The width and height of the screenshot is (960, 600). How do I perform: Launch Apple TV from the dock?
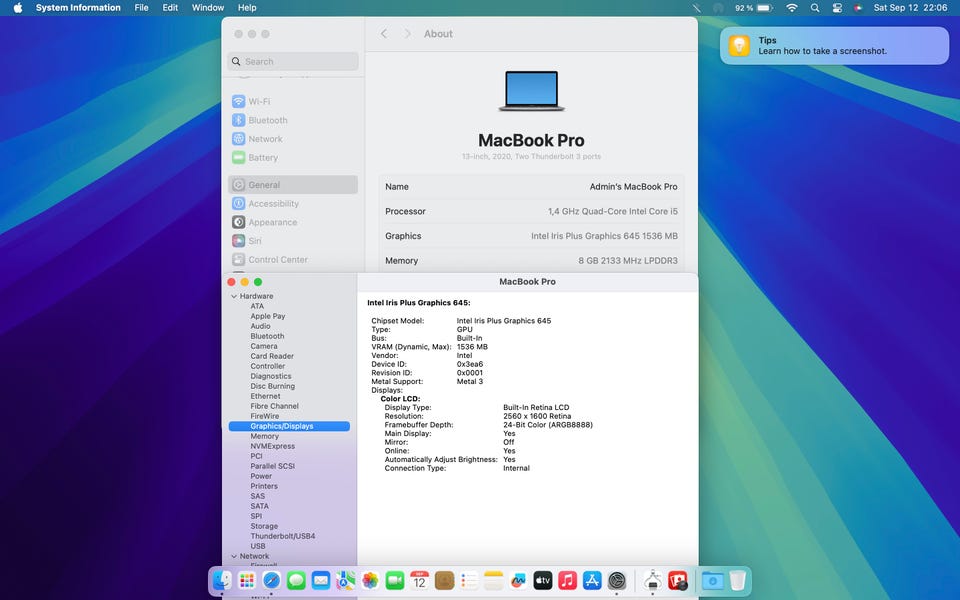(543, 580)
